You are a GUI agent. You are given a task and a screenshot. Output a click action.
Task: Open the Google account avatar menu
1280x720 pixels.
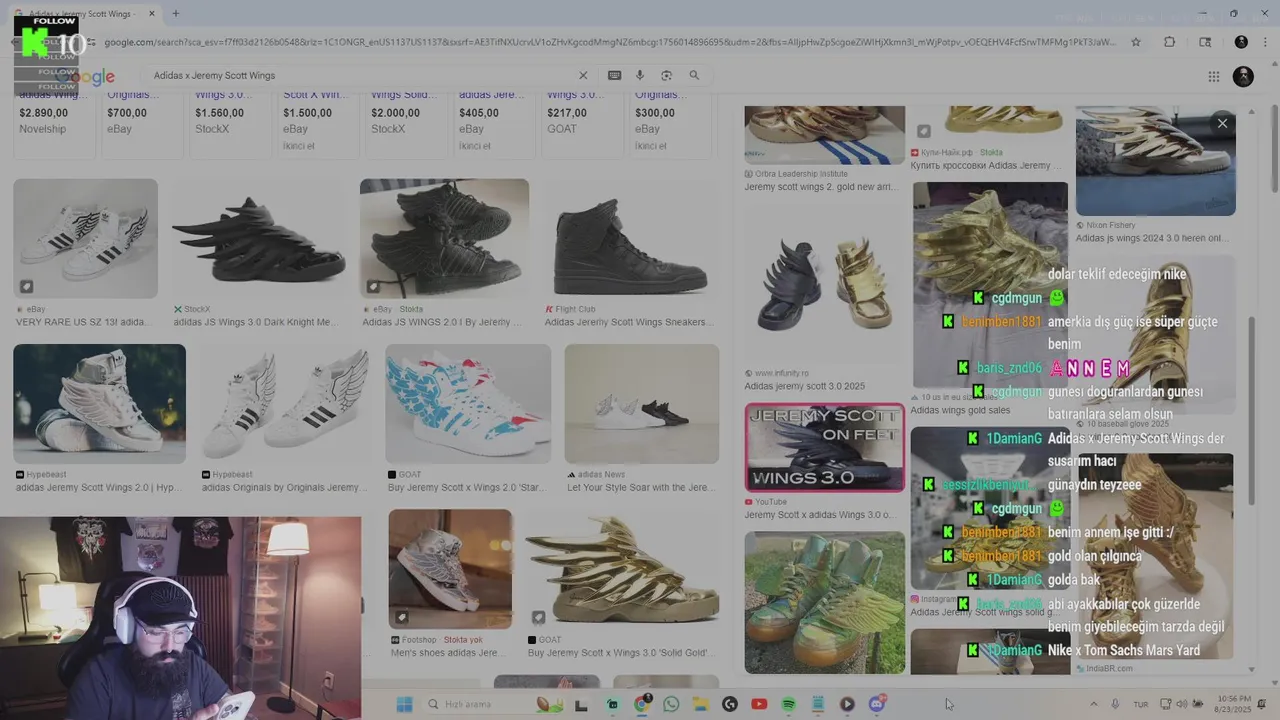pyautogui.click(x=1243, y=76)
